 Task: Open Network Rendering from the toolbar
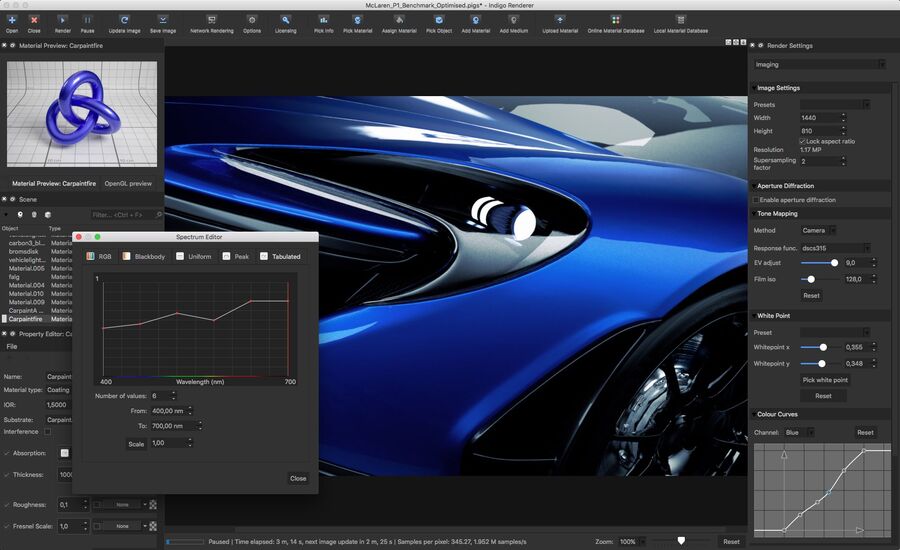point(211,20)
